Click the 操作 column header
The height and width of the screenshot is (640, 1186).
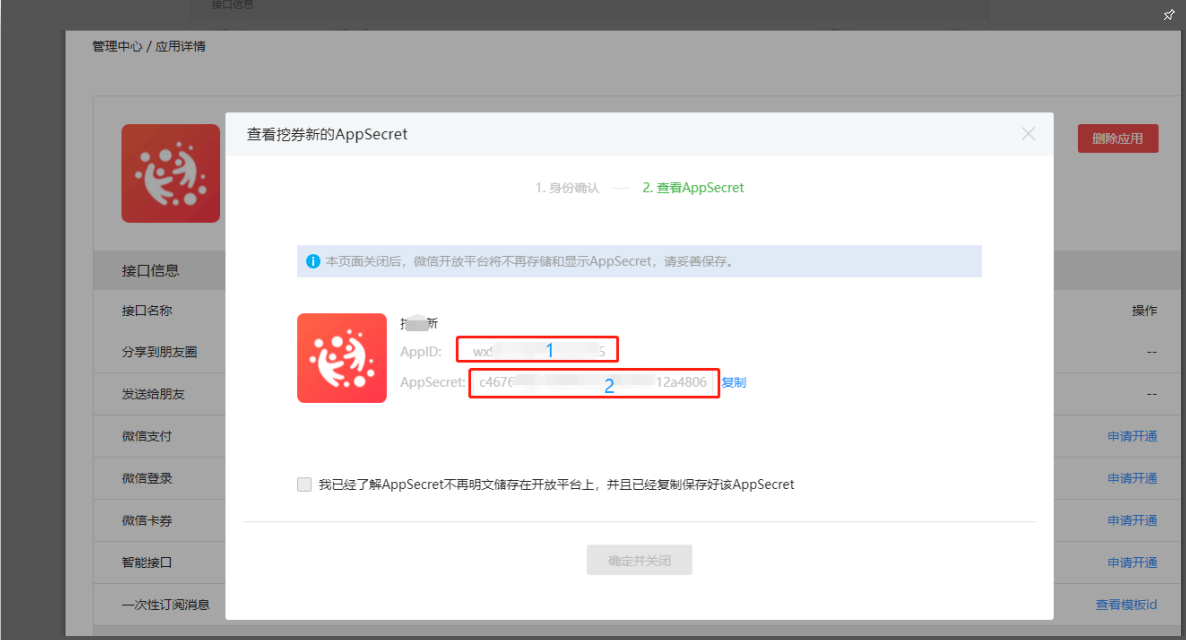click(x=1144, y=310)
